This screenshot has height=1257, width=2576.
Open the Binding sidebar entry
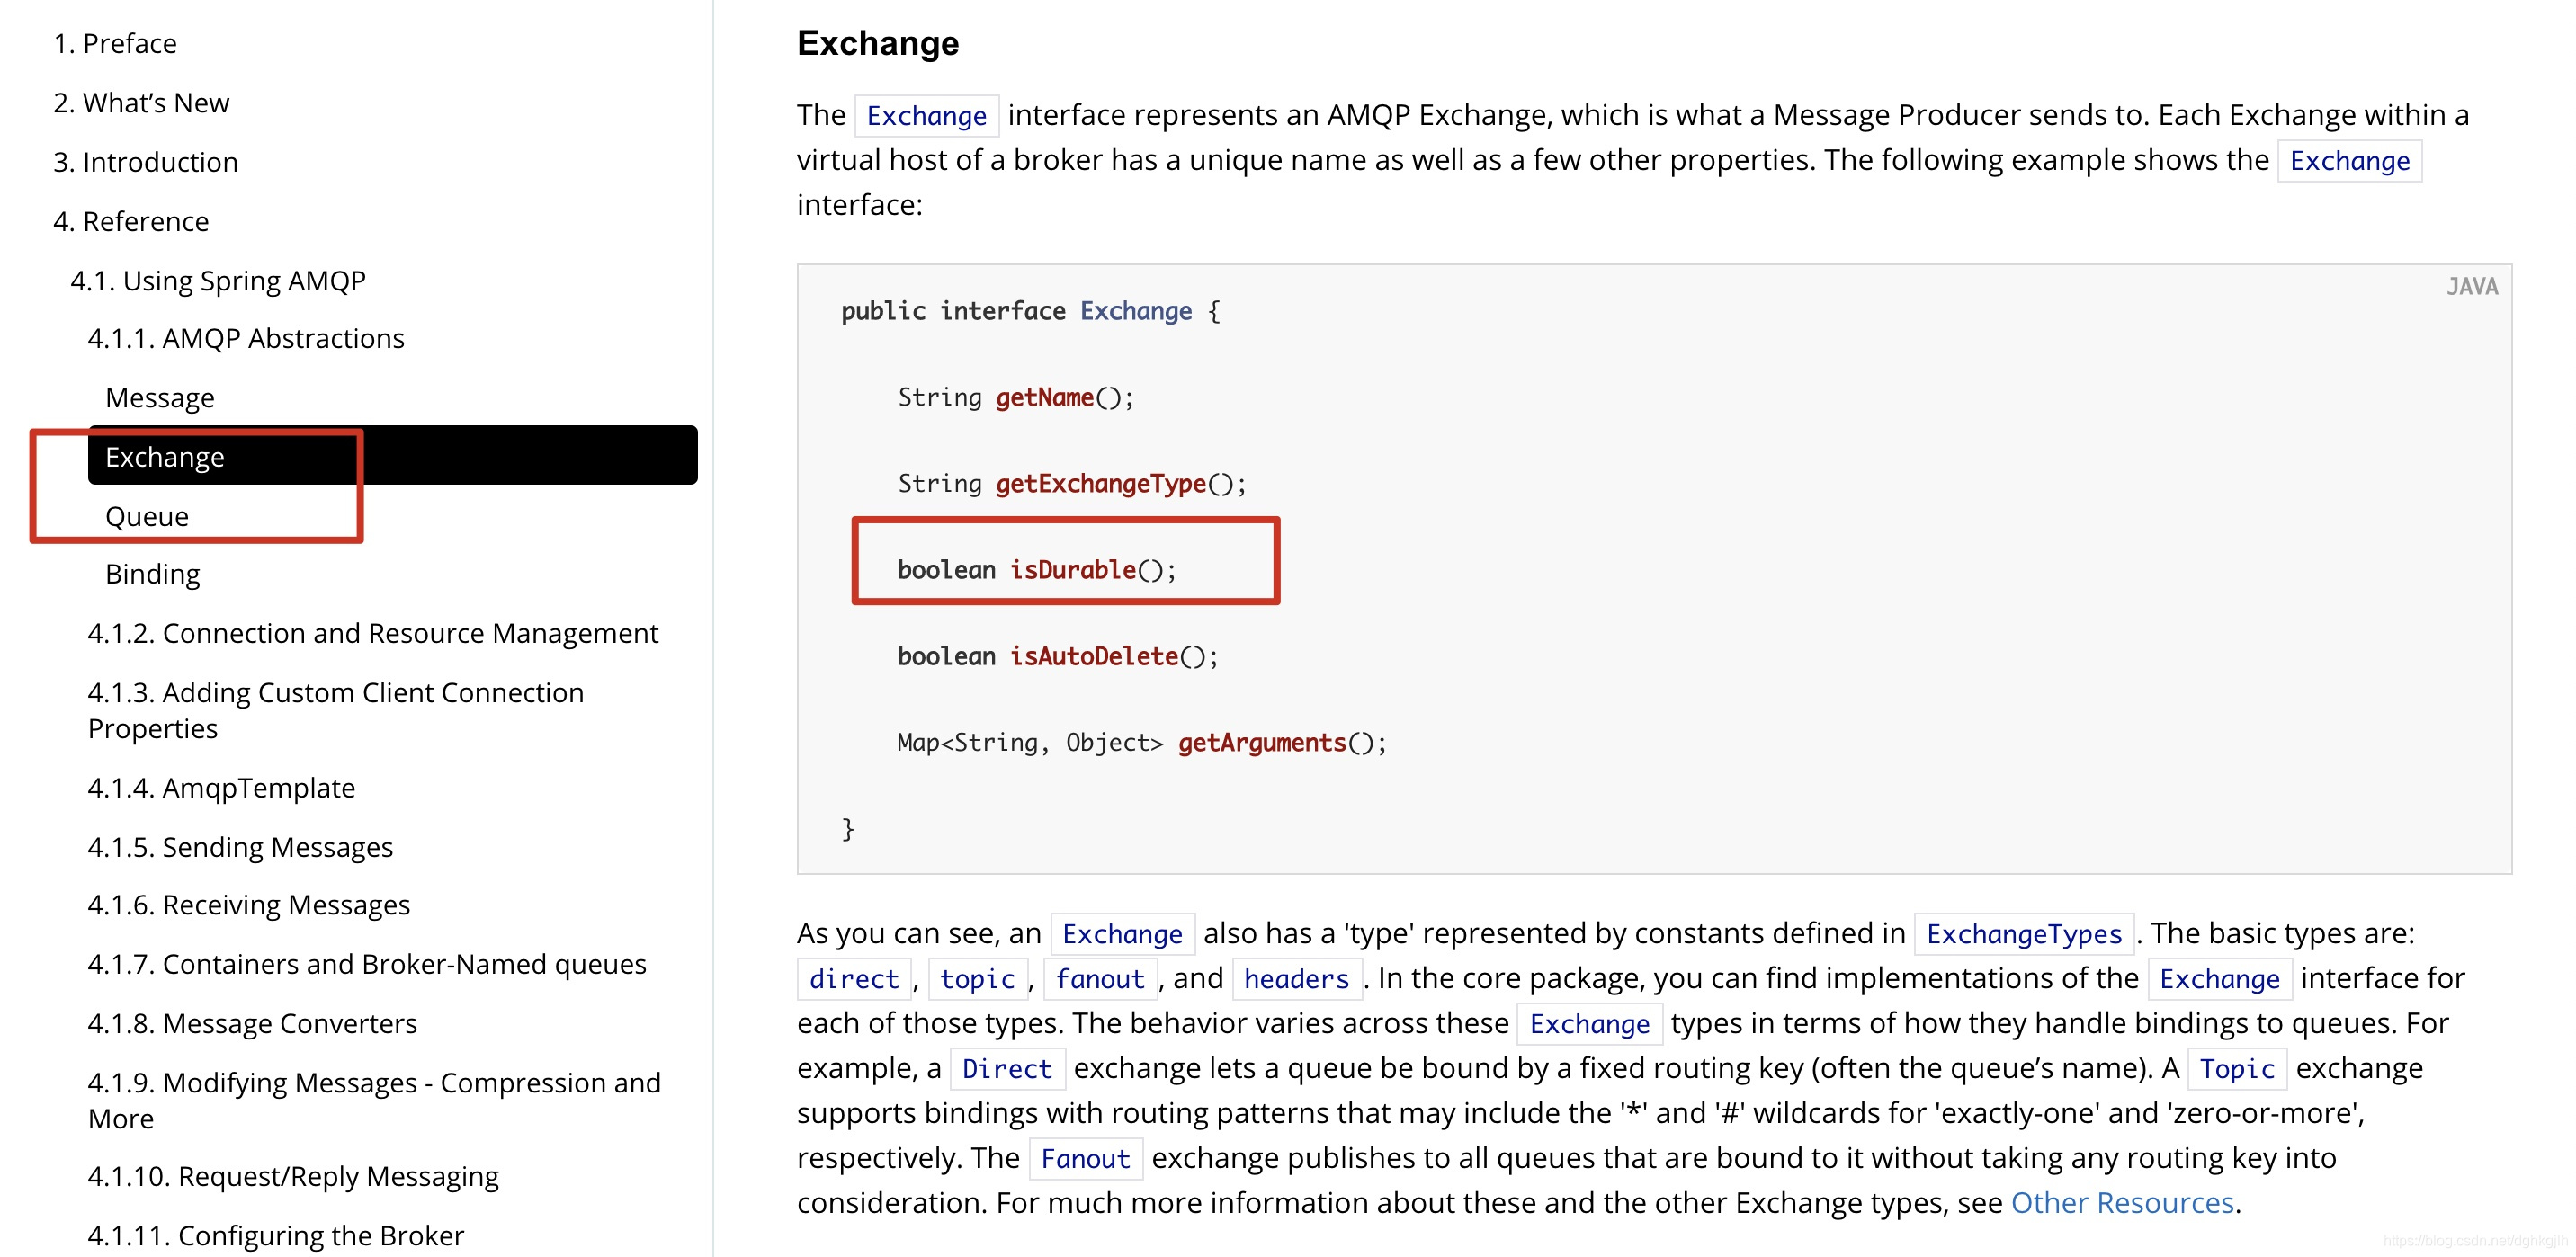(x=153, y=574)
